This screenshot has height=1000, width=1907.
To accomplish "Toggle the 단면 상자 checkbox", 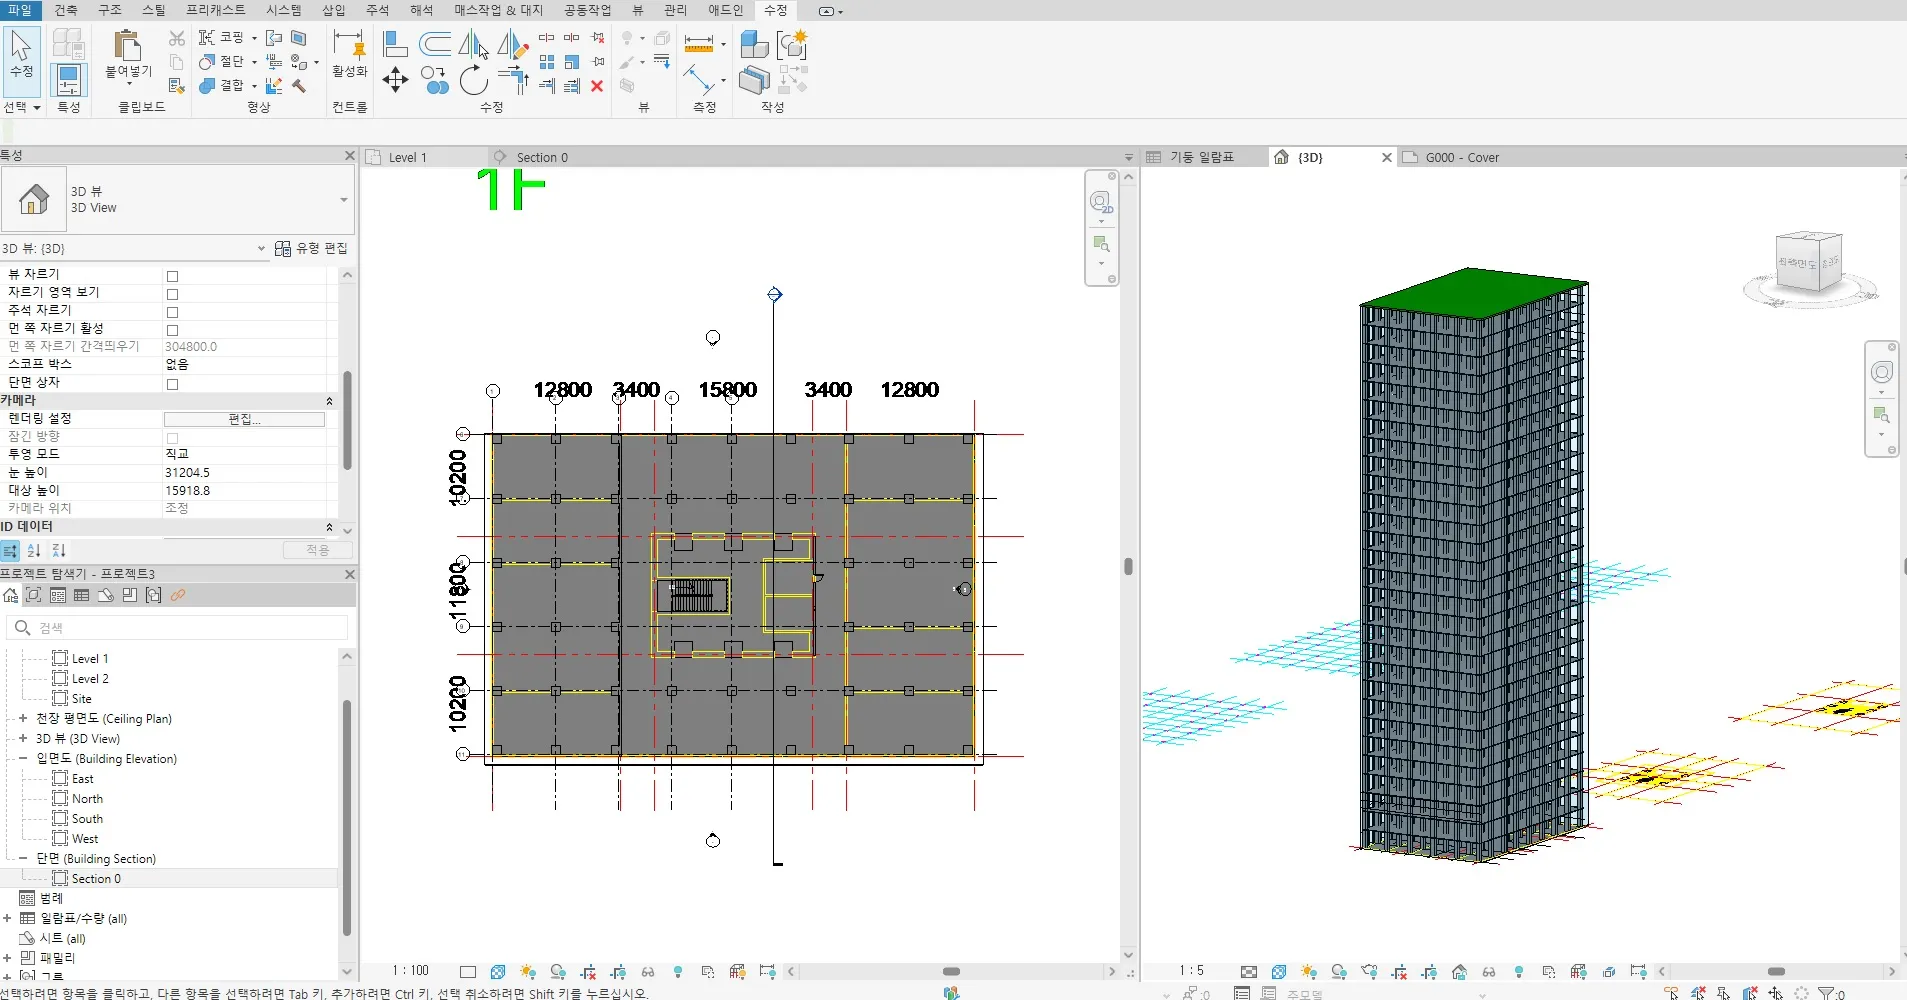I will tap(172, 384).
